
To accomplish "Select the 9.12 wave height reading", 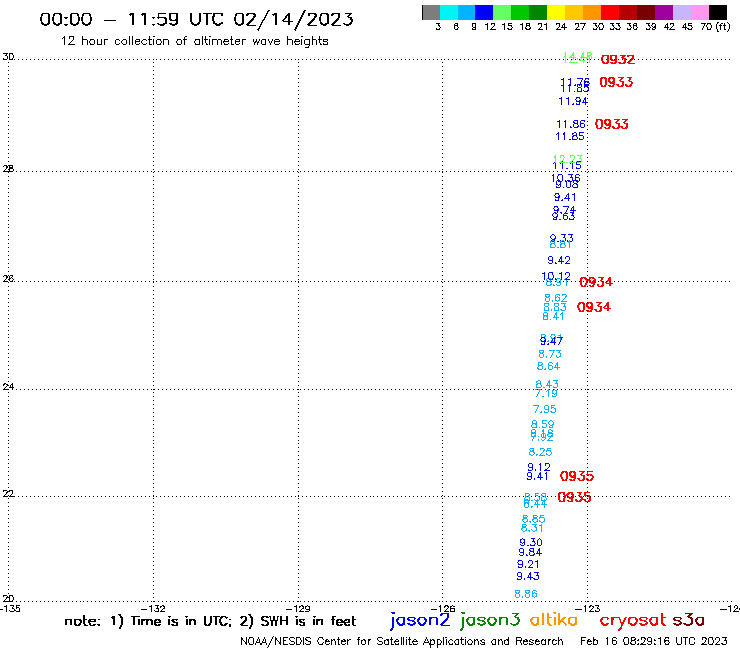I will (x=539, y=467).
